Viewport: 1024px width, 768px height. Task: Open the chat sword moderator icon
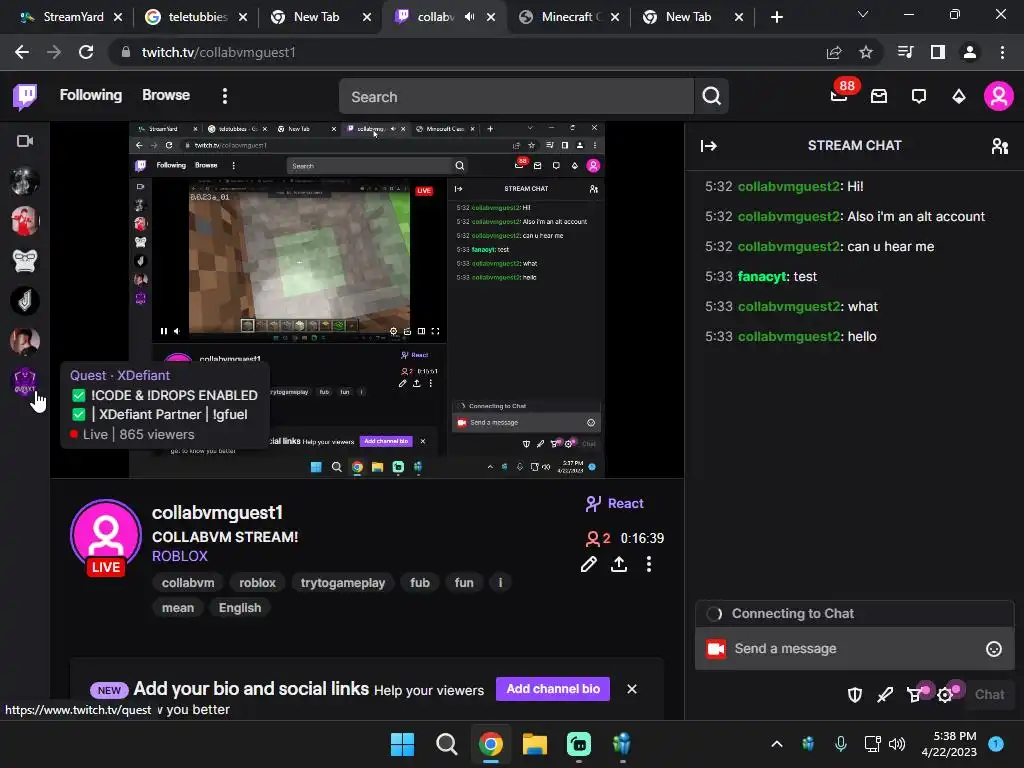(885, 695)
